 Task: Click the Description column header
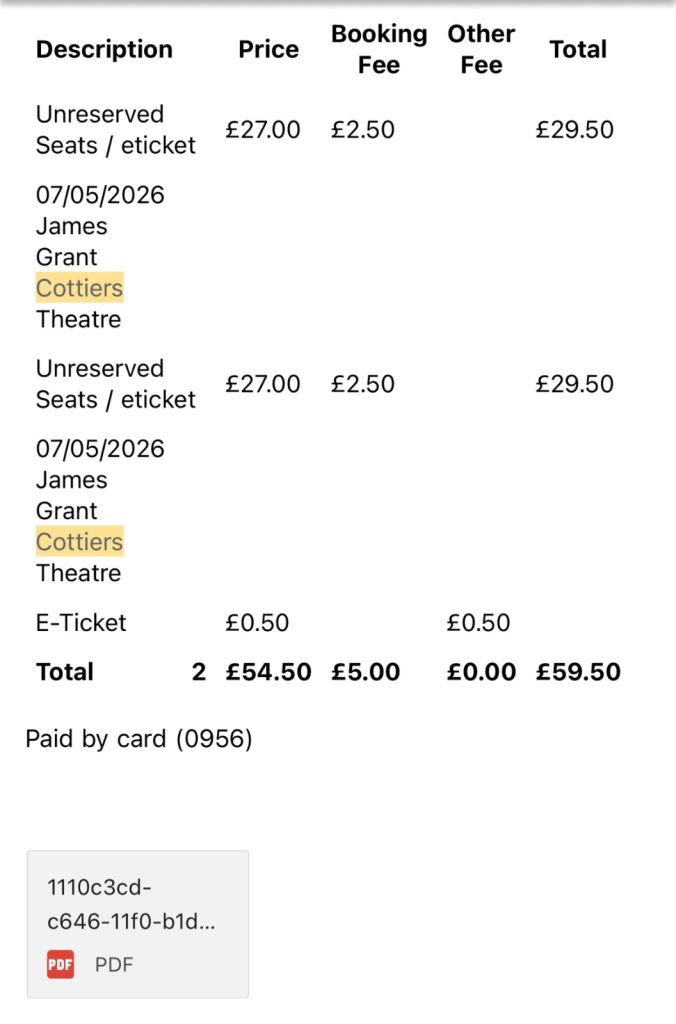point(104,49)
